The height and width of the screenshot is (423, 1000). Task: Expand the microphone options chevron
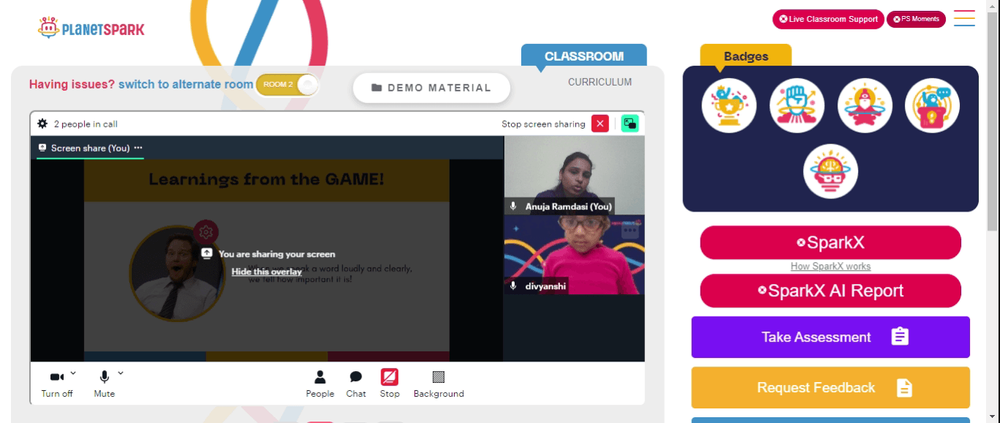point(121,373)
